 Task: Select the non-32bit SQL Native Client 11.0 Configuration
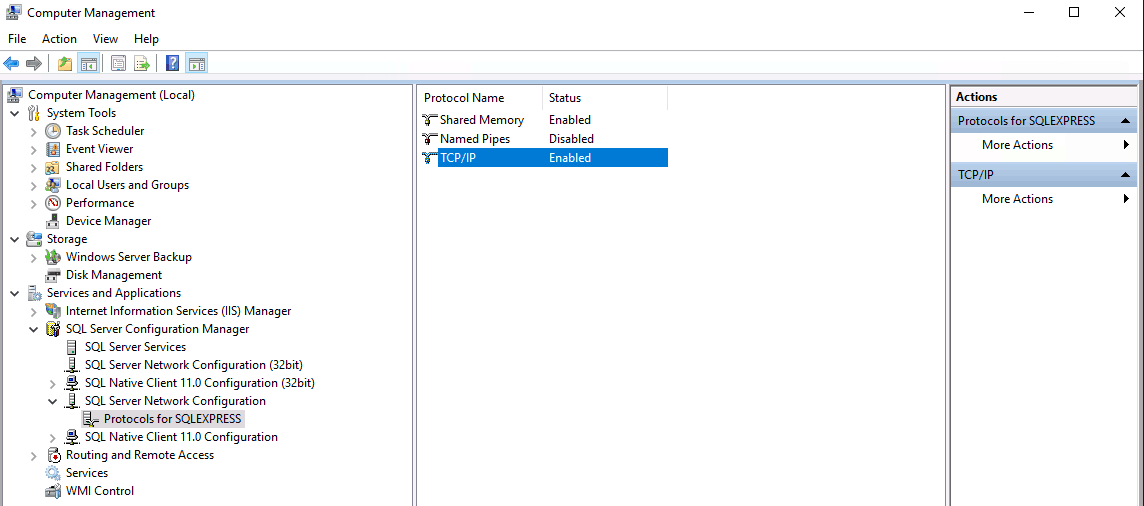coord(181,437)
